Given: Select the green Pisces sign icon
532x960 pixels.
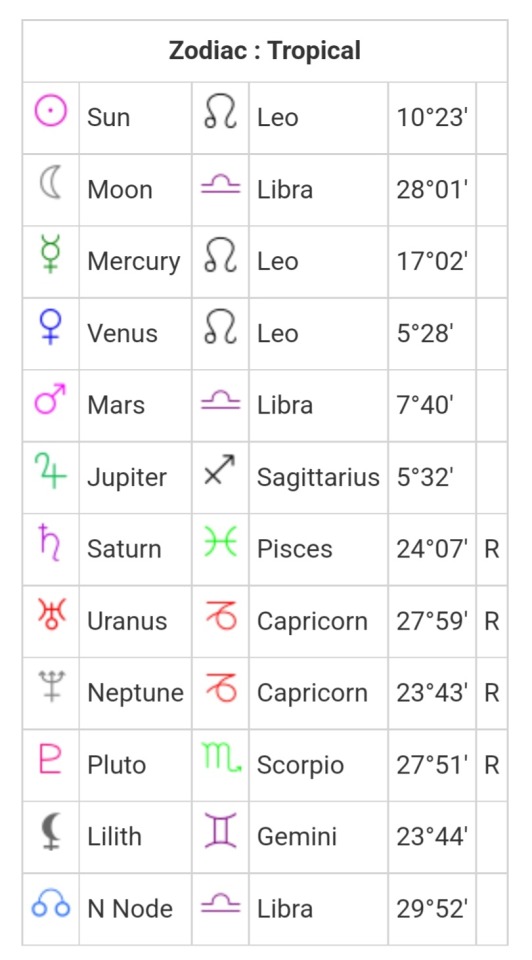Looking at the screenshot, I should (x=220, y=542).
